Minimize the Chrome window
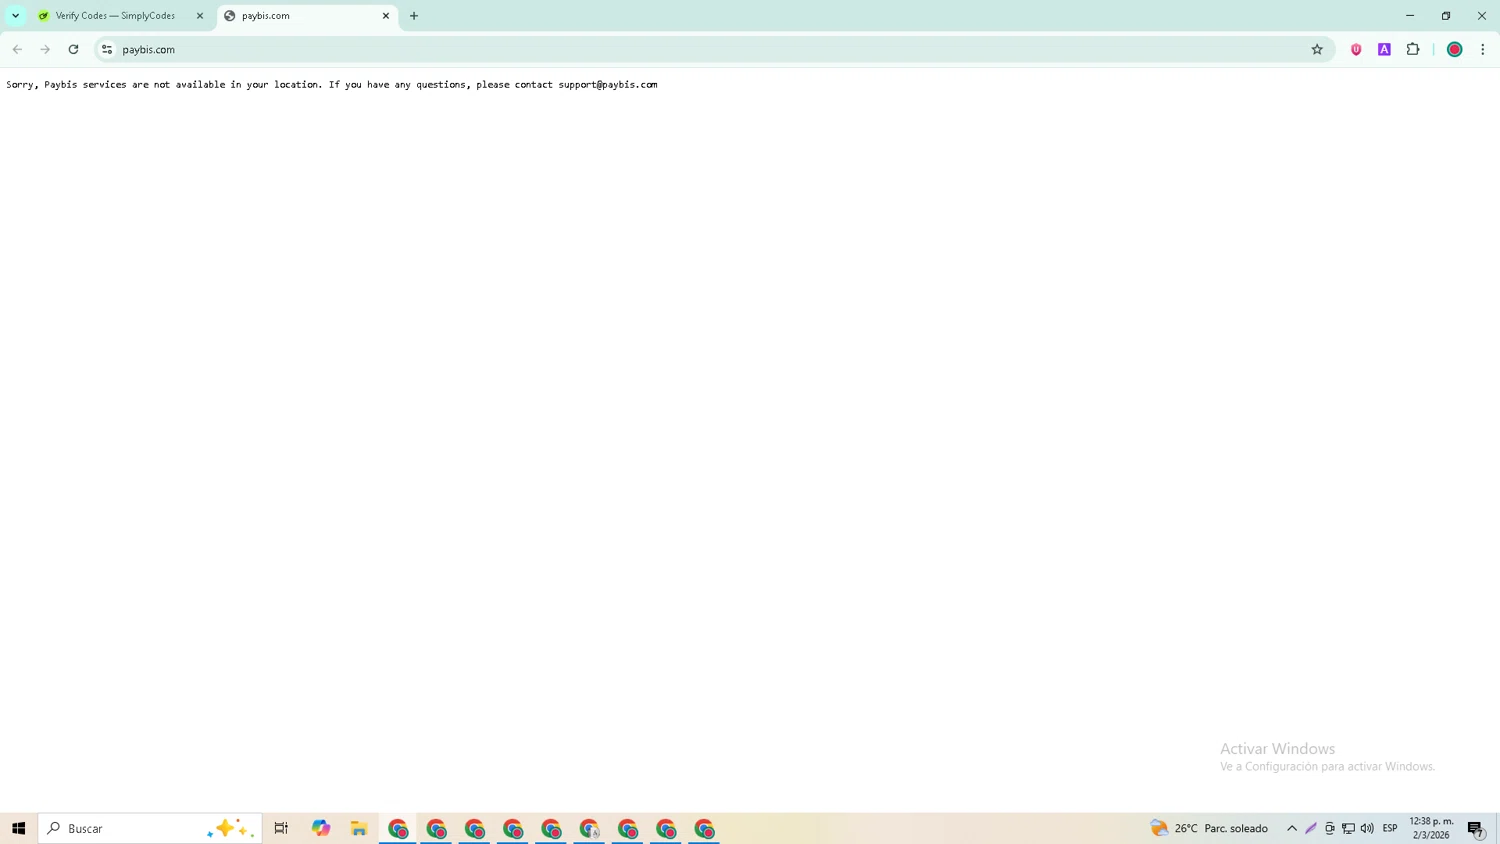The width and height of the screenshot is (1500, 844). pos(1410,16)
